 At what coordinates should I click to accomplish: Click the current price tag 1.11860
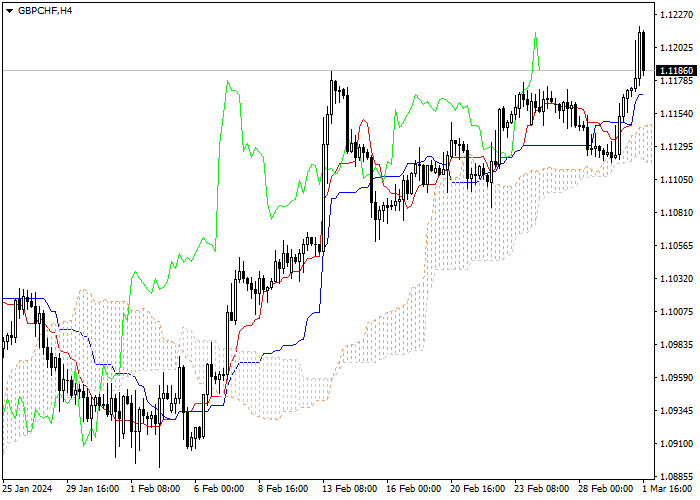[x=676, y=71]
